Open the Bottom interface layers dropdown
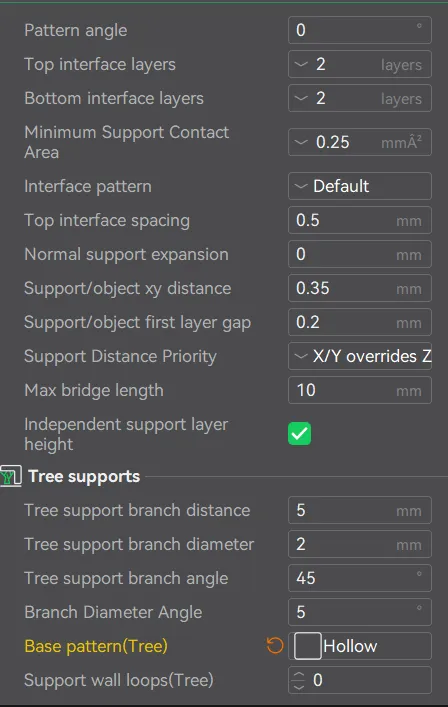The width and height of the screenshot is (448, 707). point(360,98)
